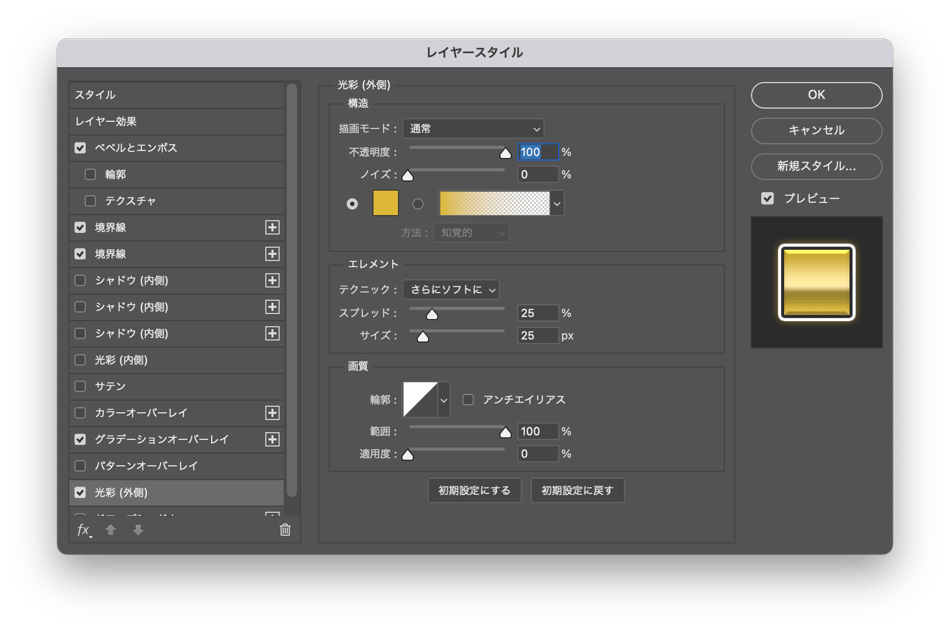This screenshot has width=950, height=630.
Task: Click the 新規スタイル... button
Action: pyautogui.click(x=816, y=166)
